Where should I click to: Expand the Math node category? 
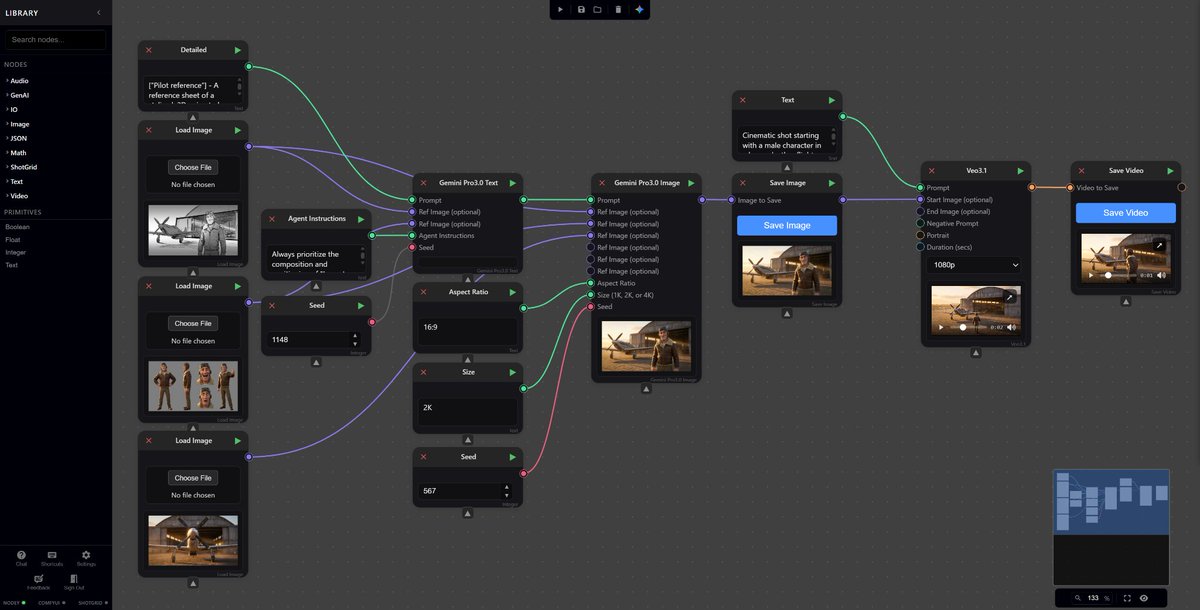18,153
